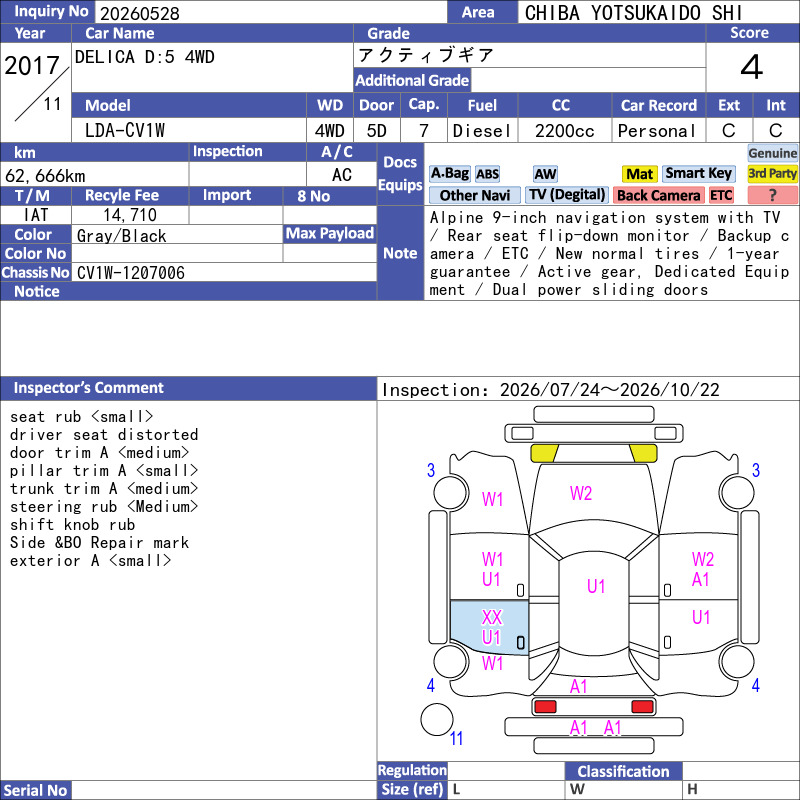The image size is (800, 800).
Task: Click the W2 mark on the hood
Action: click(x=581, y=493)
